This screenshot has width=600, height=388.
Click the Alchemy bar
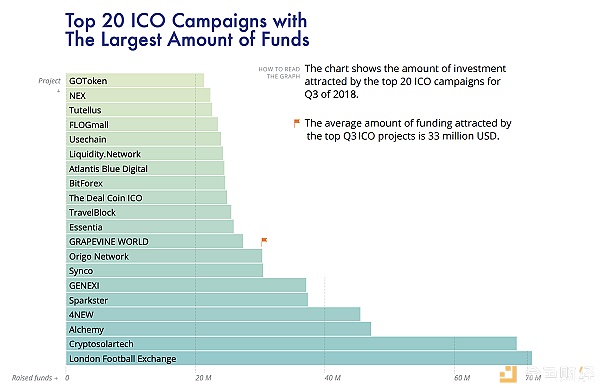coord(218,329)
